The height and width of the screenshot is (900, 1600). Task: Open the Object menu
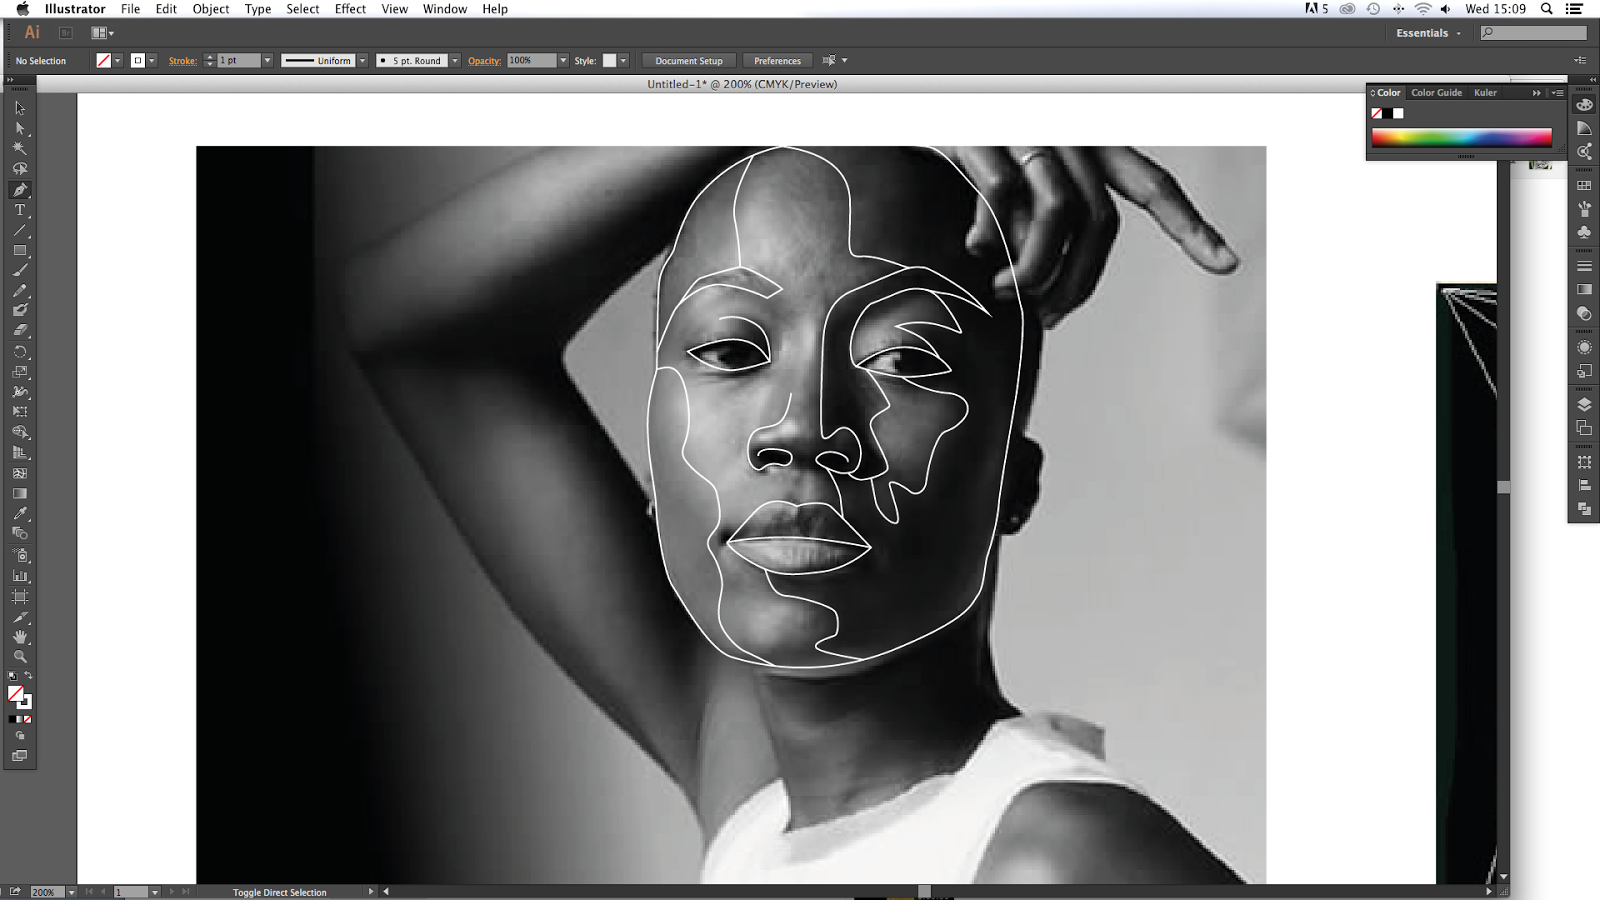(x=211, y=9)
